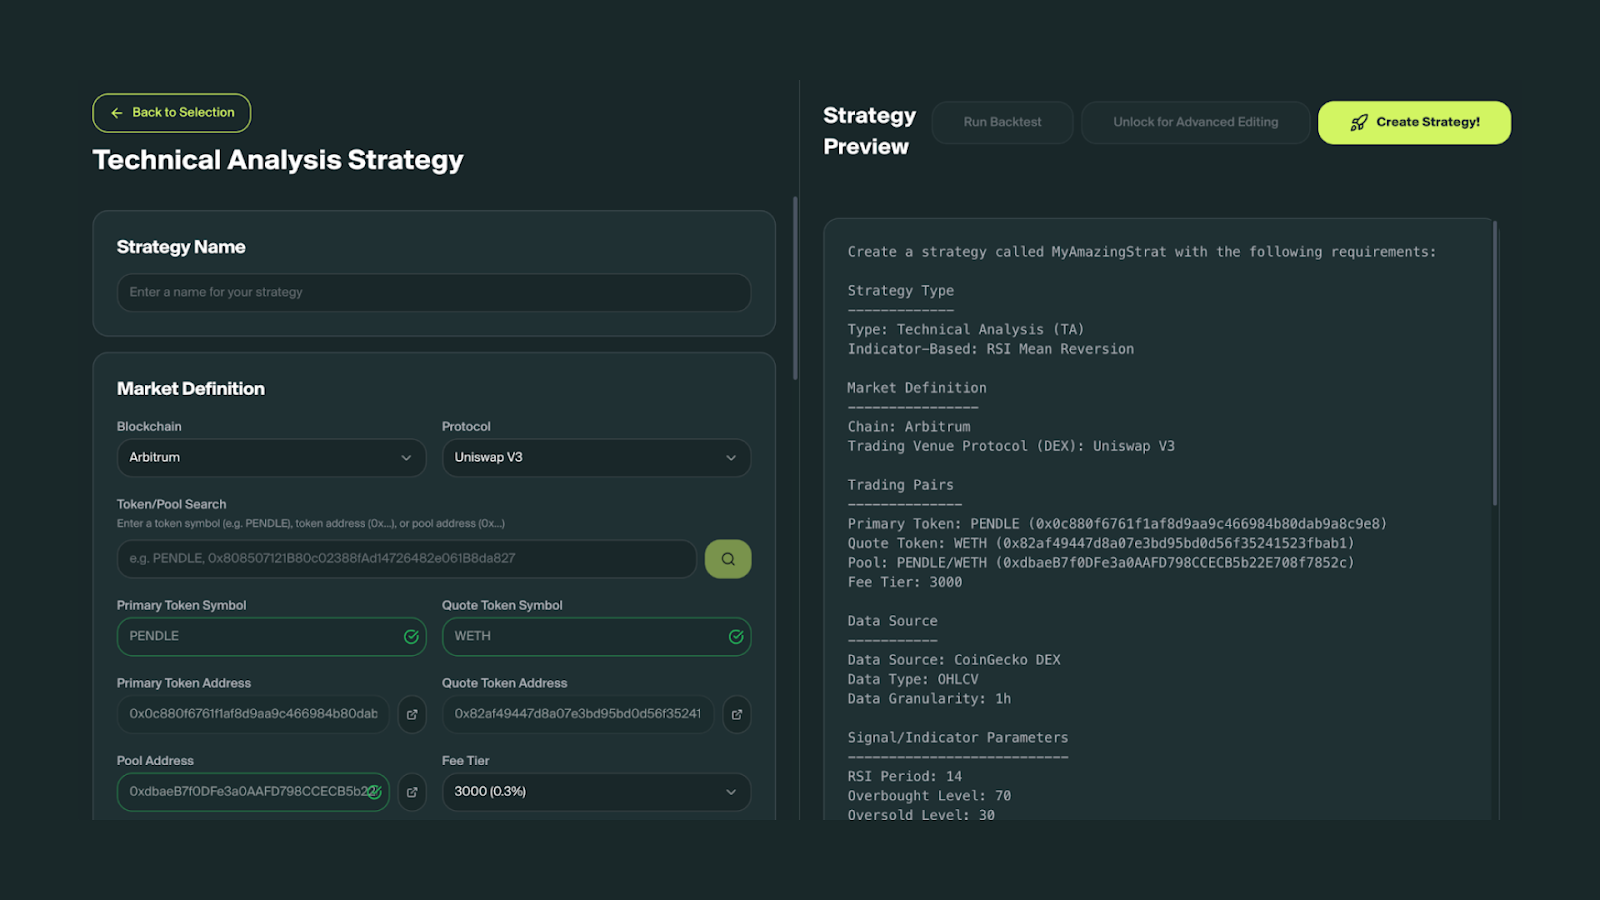Open the Pool Address external link icon
Image resolution: width=1600 pixels, height=900 pixels.
point(412,792)
